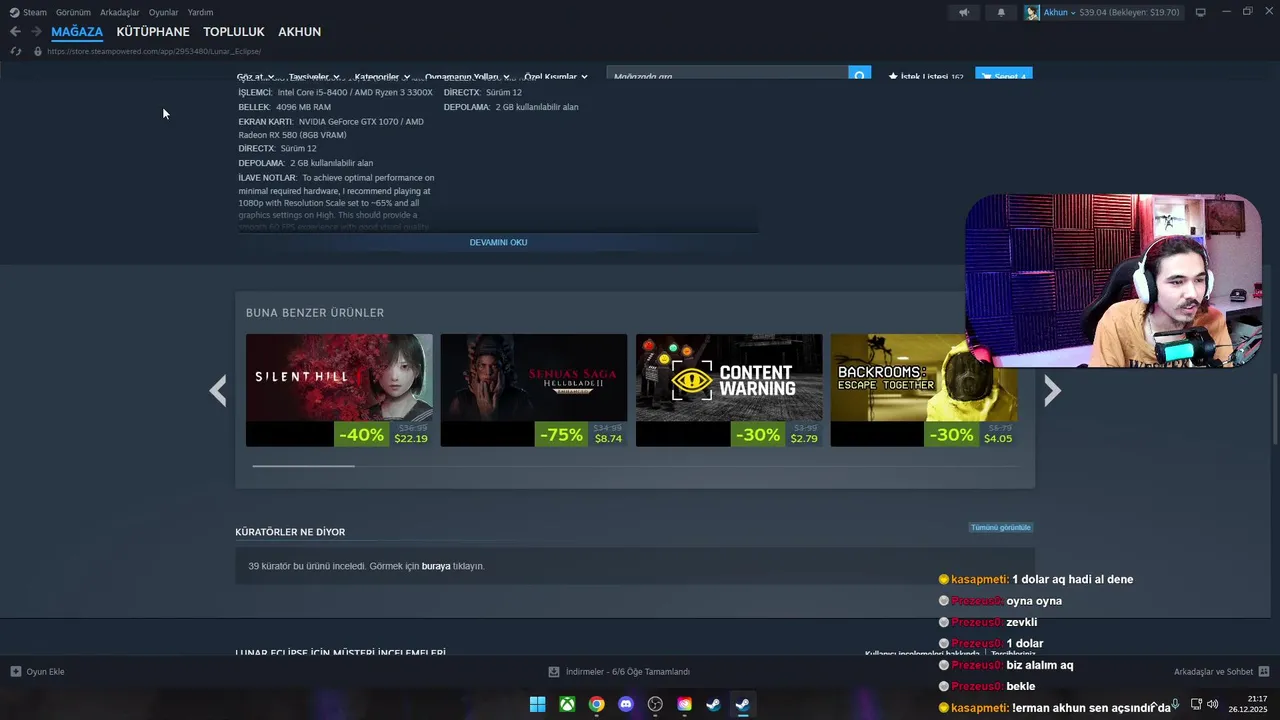Click the taskbar network icon
The width and height of the screenshot is (1280, 720).
[1196, 704]
